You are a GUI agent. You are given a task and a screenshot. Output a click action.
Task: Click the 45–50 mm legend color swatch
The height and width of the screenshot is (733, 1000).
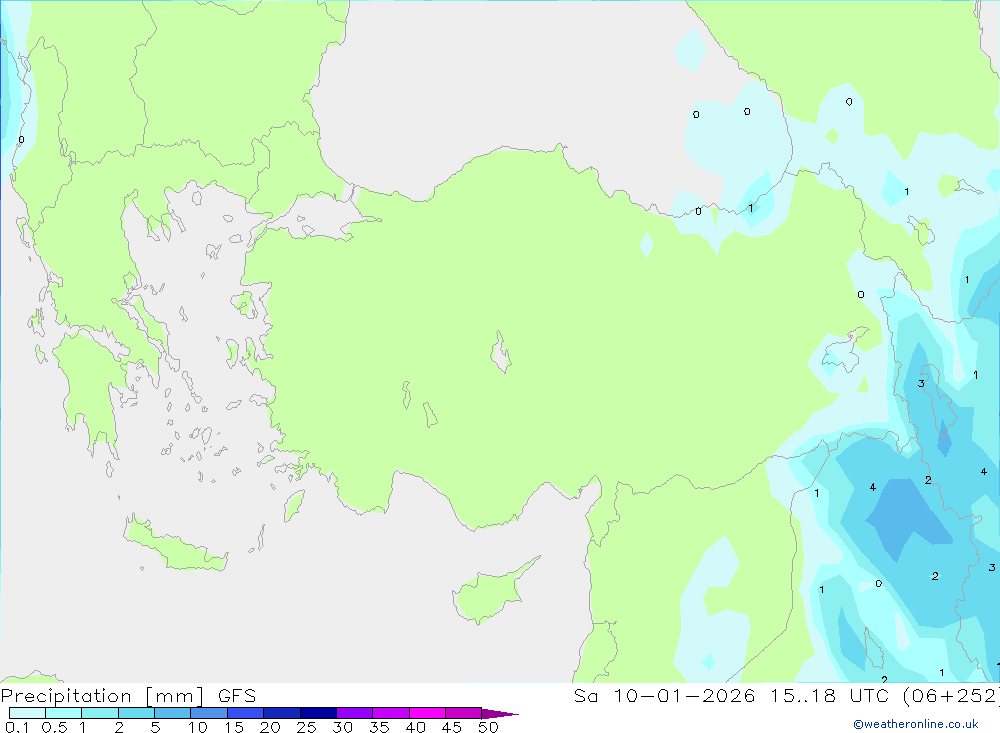point(464,713)
